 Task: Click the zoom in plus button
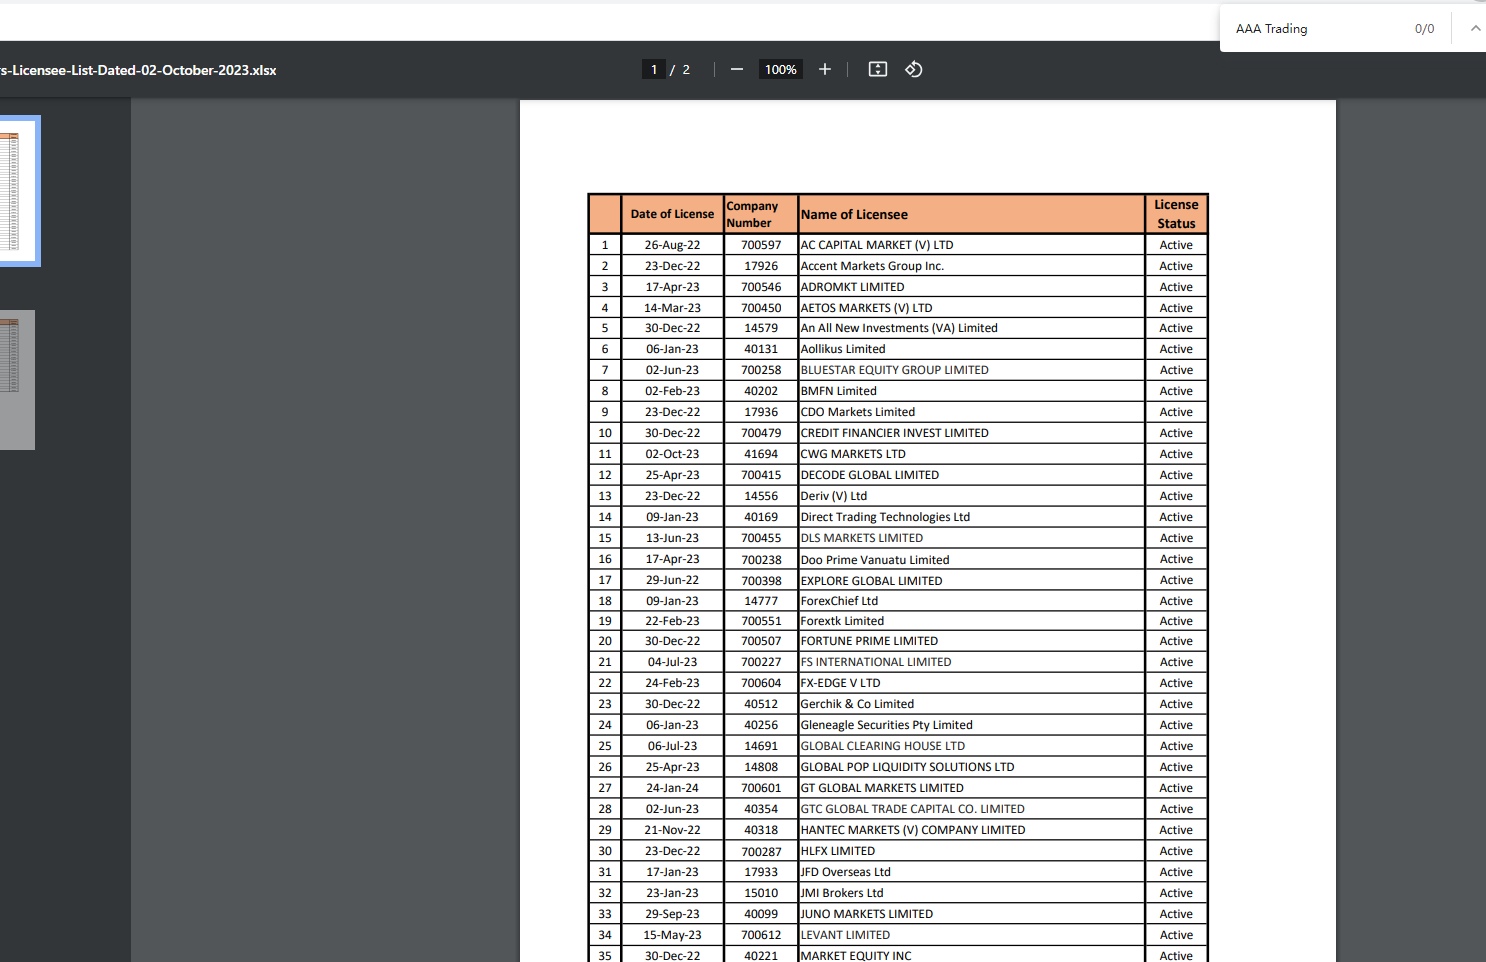point(825,69)
